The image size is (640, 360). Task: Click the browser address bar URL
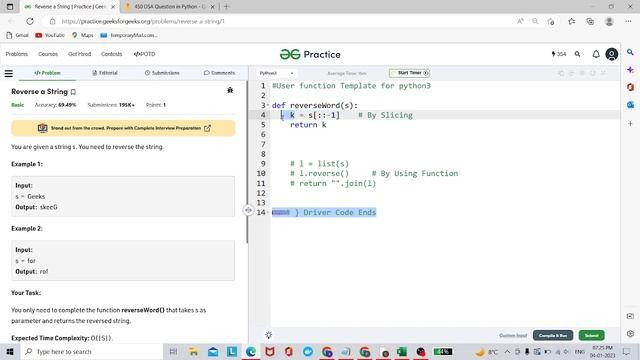pos(143,21)
